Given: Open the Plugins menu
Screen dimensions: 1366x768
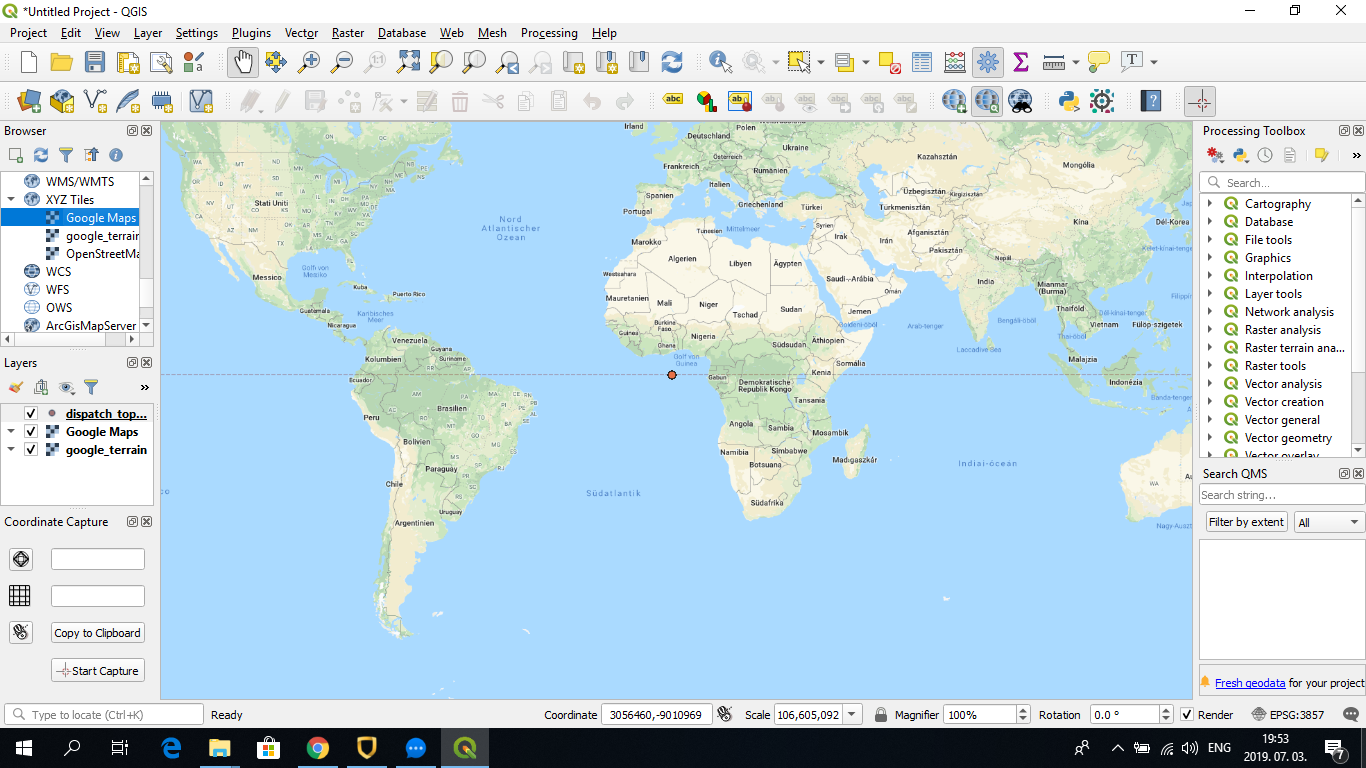Looking at the screenshot, I should pos(251,33).
